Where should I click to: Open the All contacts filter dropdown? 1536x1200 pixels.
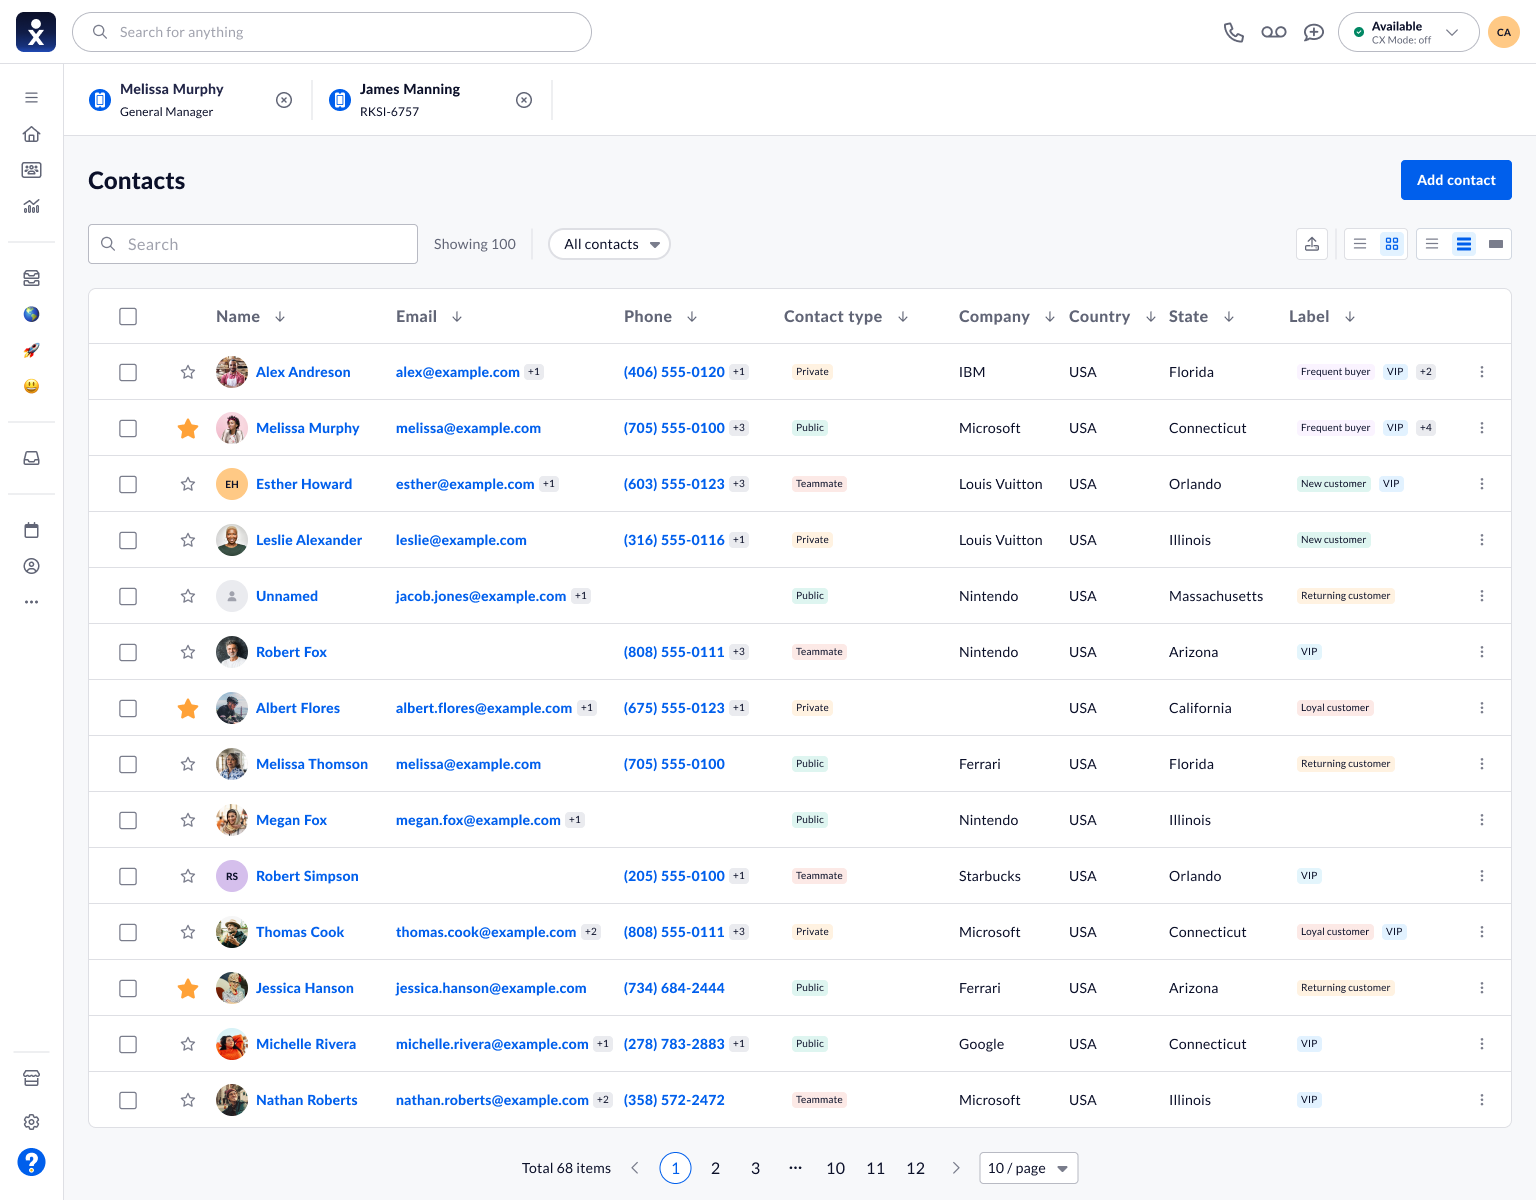click(x=610, y=244)
